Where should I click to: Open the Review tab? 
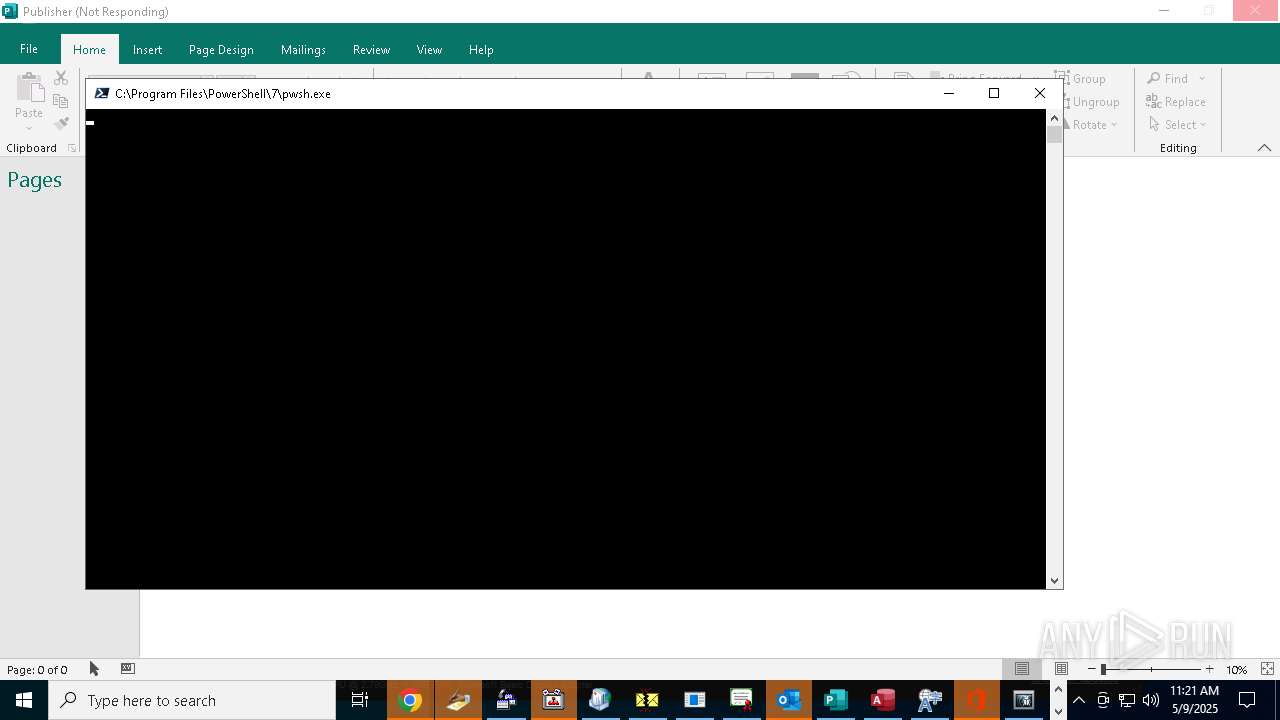click(x=371, y=49)
